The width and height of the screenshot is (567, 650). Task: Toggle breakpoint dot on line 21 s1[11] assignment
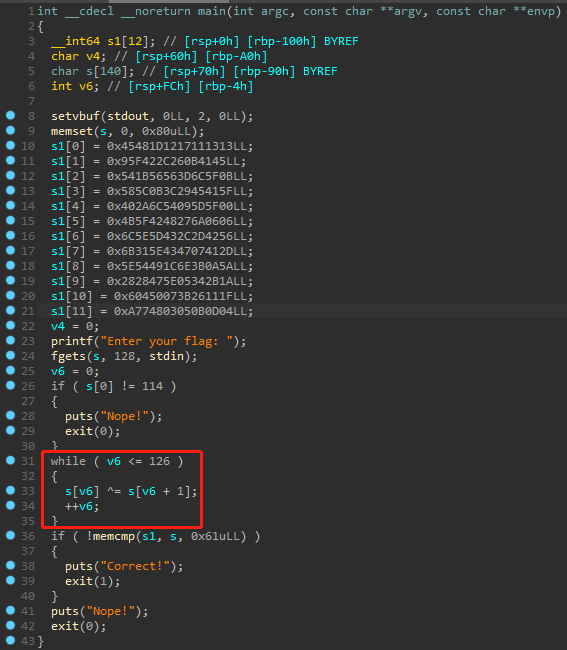[x=10, y=310]
